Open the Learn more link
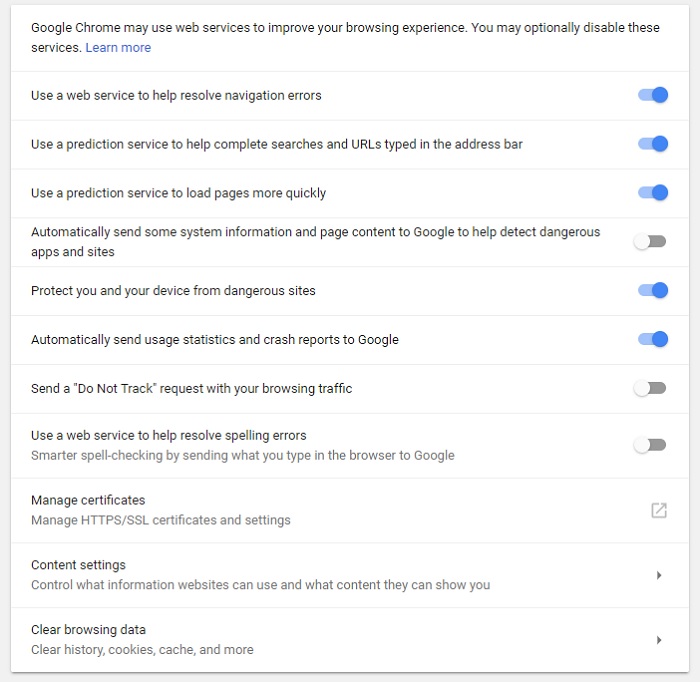This screenshot has height=682, width=700. 118,47
